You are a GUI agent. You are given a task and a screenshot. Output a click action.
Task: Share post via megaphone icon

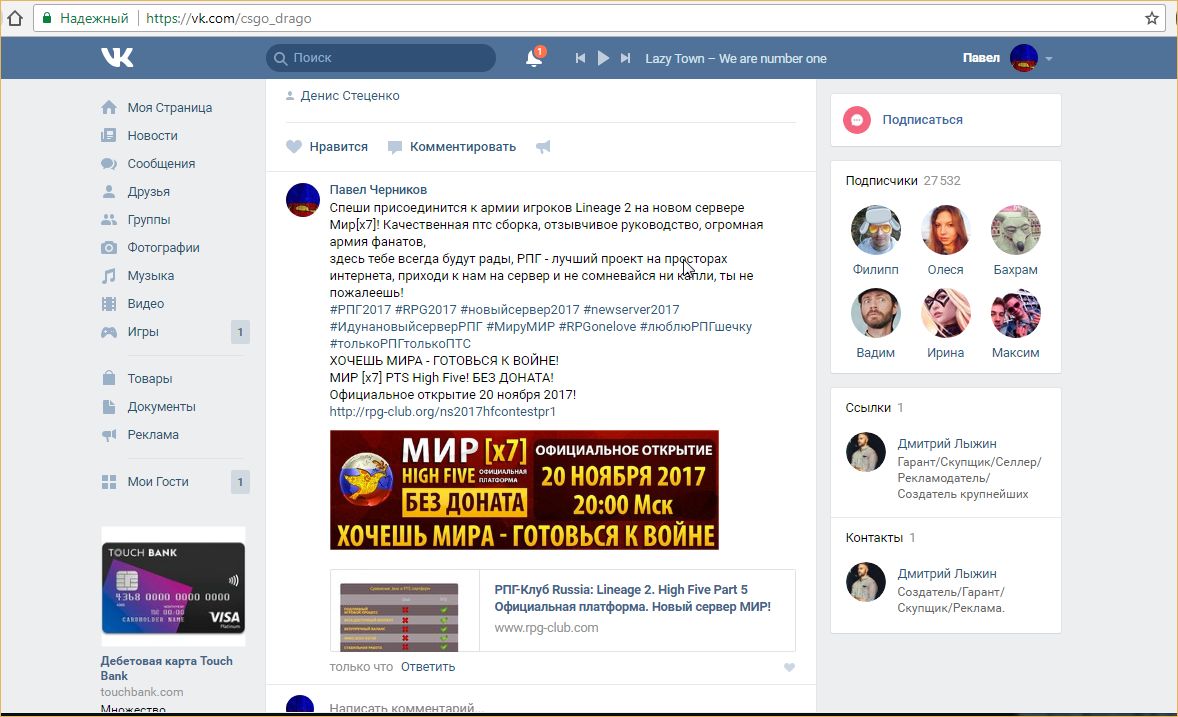point(543,147)
